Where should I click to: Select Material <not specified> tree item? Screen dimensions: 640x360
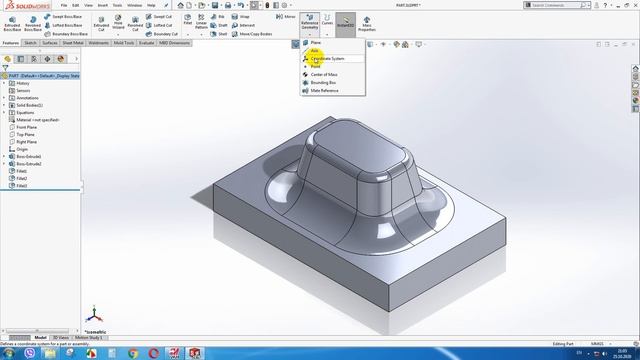click(34, 120)
